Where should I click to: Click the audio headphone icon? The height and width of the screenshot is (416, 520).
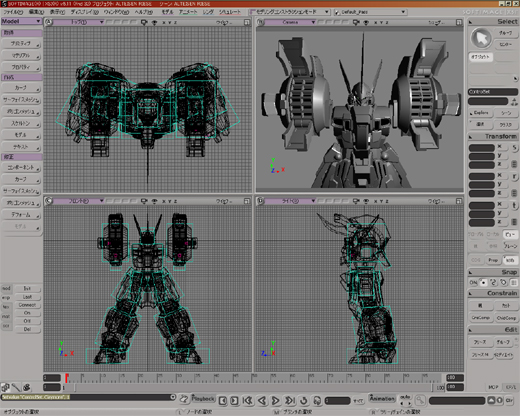[x=317, y=400]
